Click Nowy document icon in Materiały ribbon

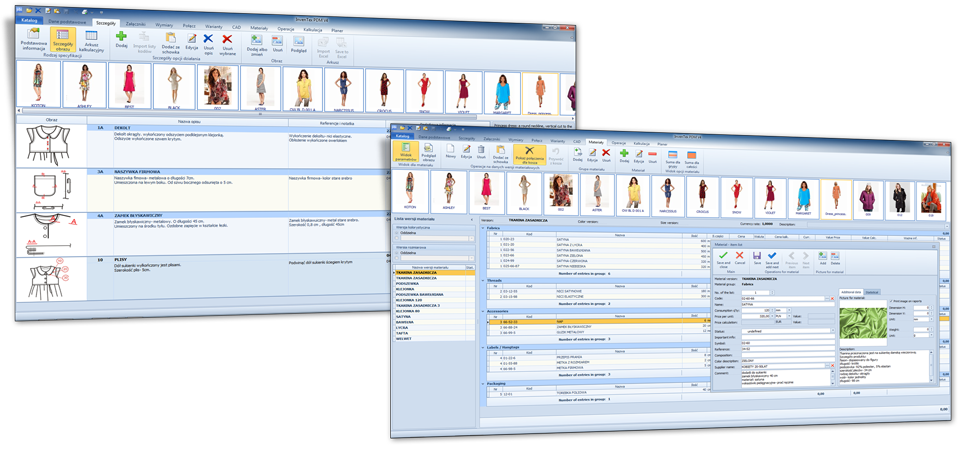click(x=451, y=152)
